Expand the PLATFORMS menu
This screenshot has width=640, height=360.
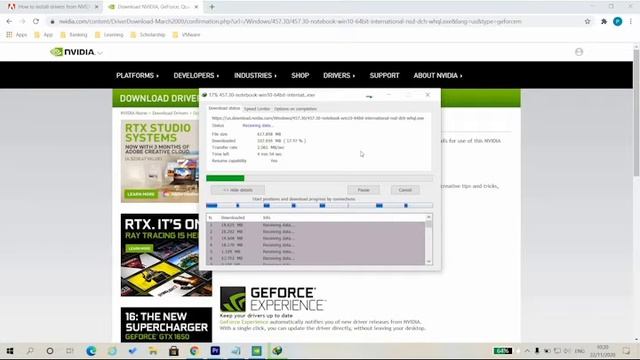(x=137, y=76)
